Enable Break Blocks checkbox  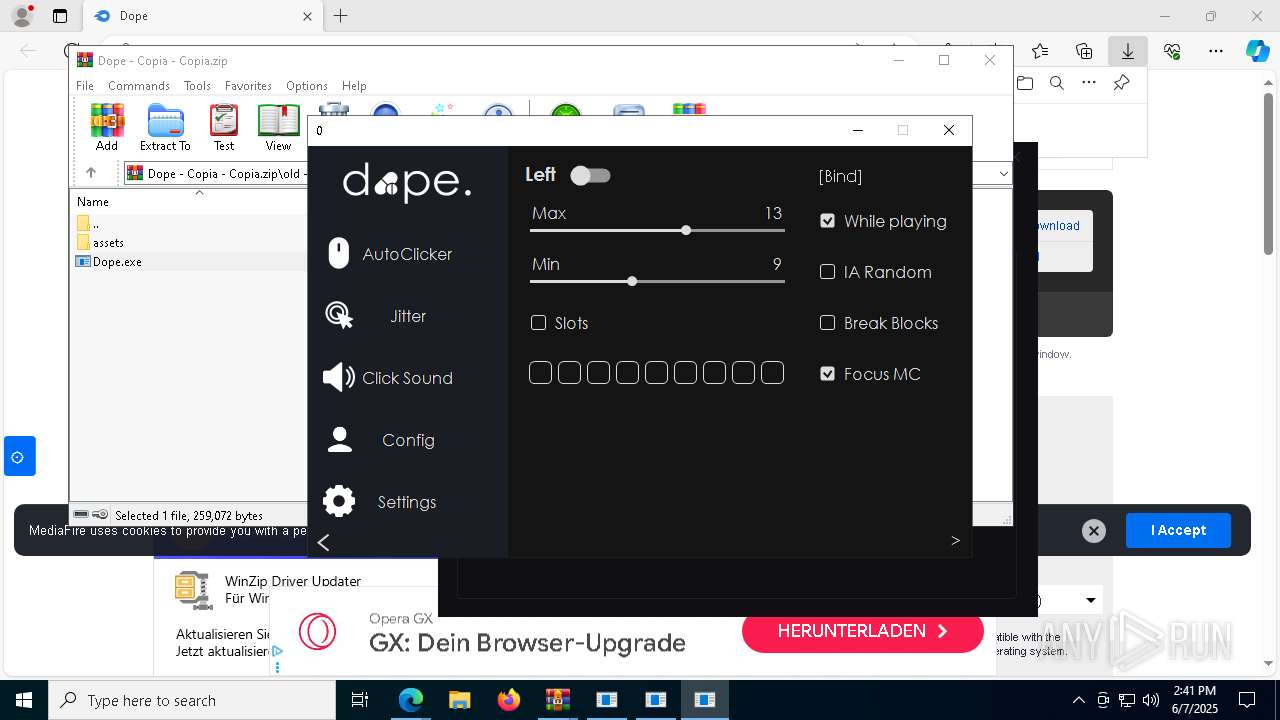point(827,323)
